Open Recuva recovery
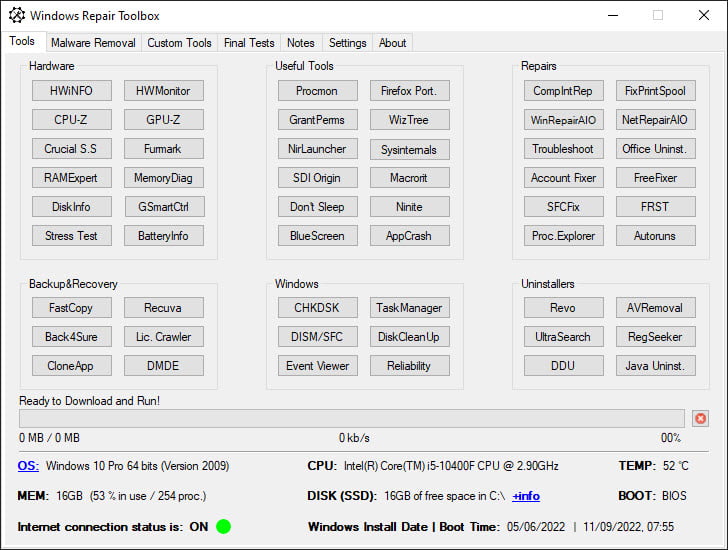Screen dimensions: 728x550 pos(163,308)
